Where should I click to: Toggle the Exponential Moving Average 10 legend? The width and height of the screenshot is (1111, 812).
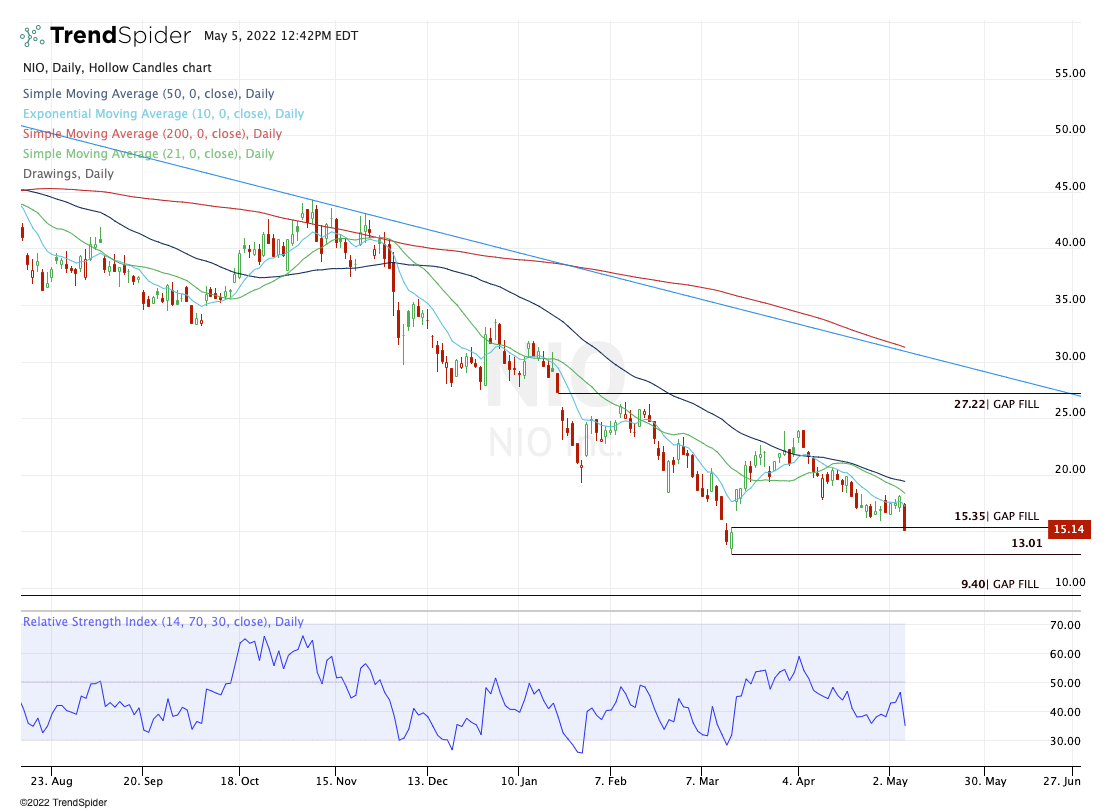[162, 114]
